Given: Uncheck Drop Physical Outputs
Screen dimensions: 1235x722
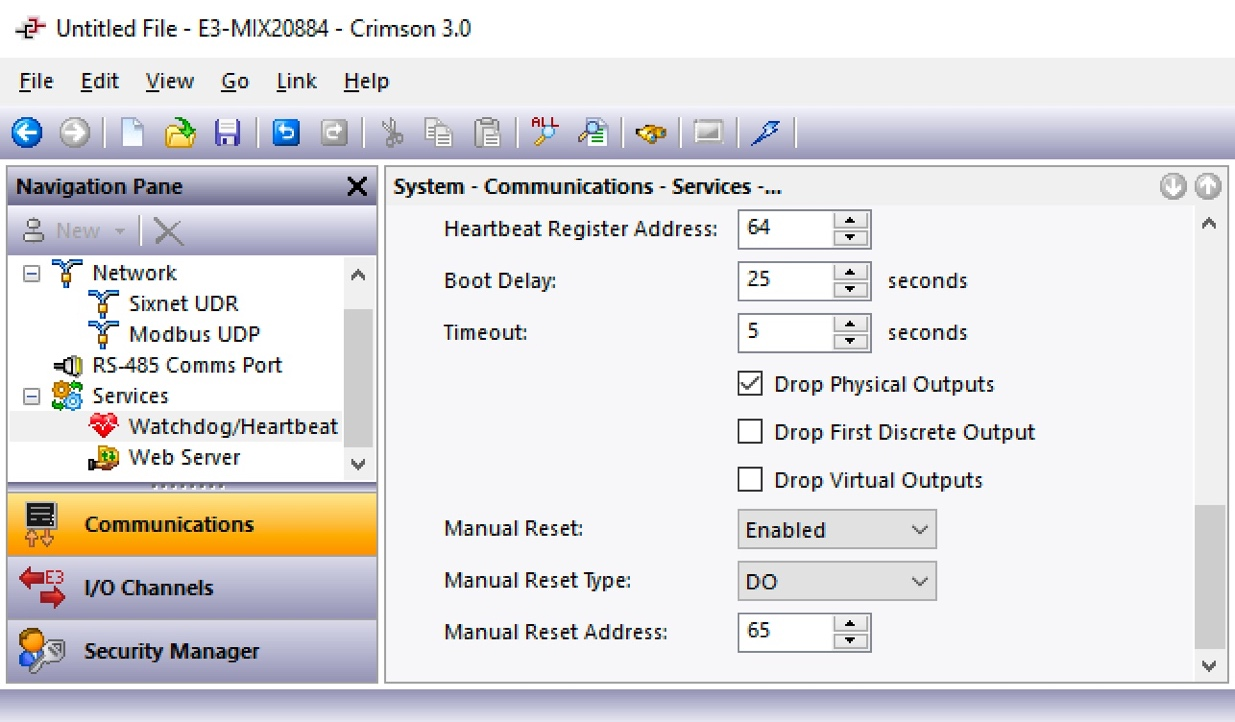Looking at the screenshot, I should point(750,384).
